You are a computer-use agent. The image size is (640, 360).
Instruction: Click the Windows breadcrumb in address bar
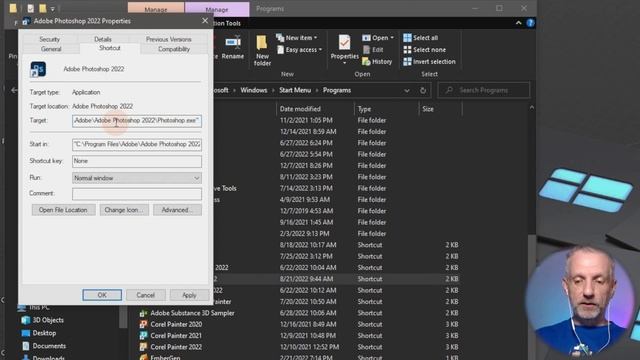click(253, 90)
